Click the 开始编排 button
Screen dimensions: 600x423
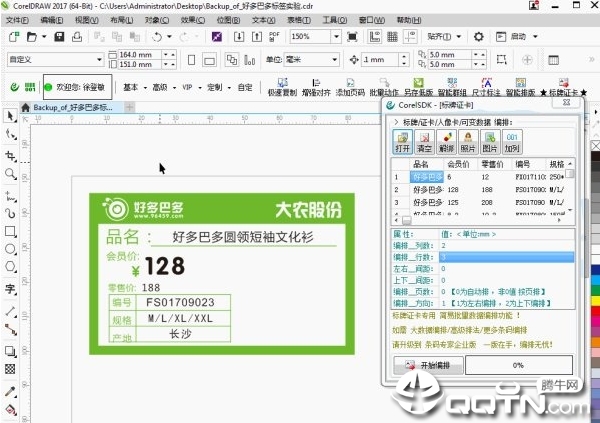428,365
